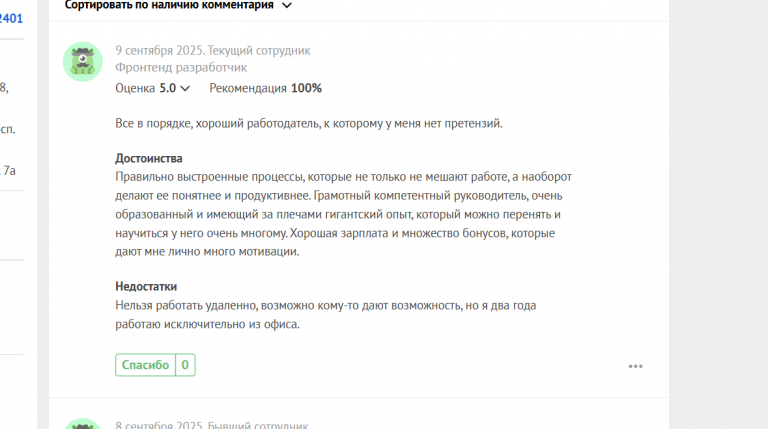768x429 pixels.
Task: Click the thanks counter showing 0
Action: [185, 365]
